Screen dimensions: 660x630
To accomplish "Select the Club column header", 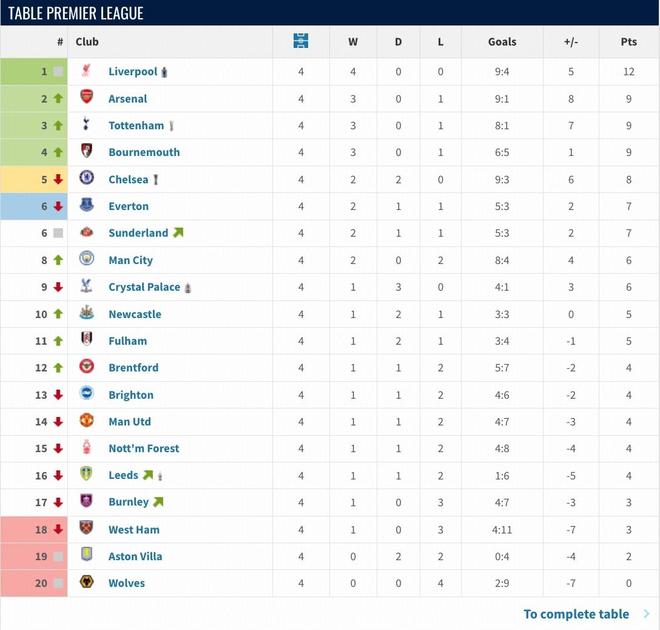I will pyautogui.click(x=87, y=42).
